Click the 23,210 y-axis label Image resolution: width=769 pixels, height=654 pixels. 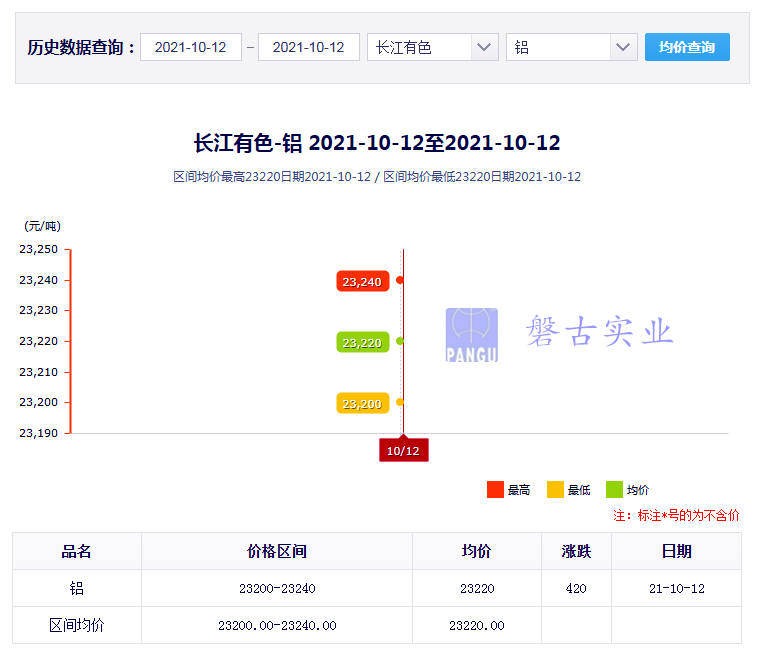pyautogui.click(x=38, y=372)
